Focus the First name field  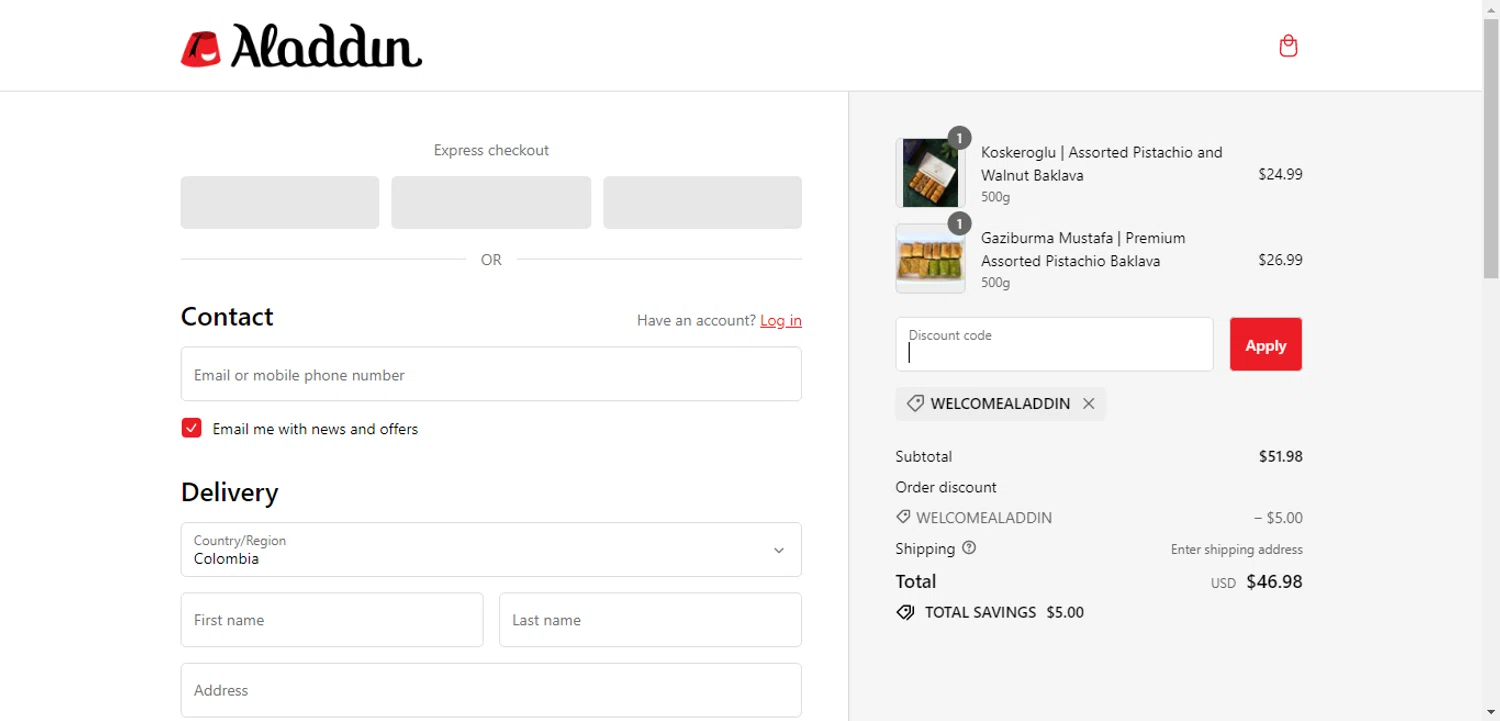coord(332,620)
